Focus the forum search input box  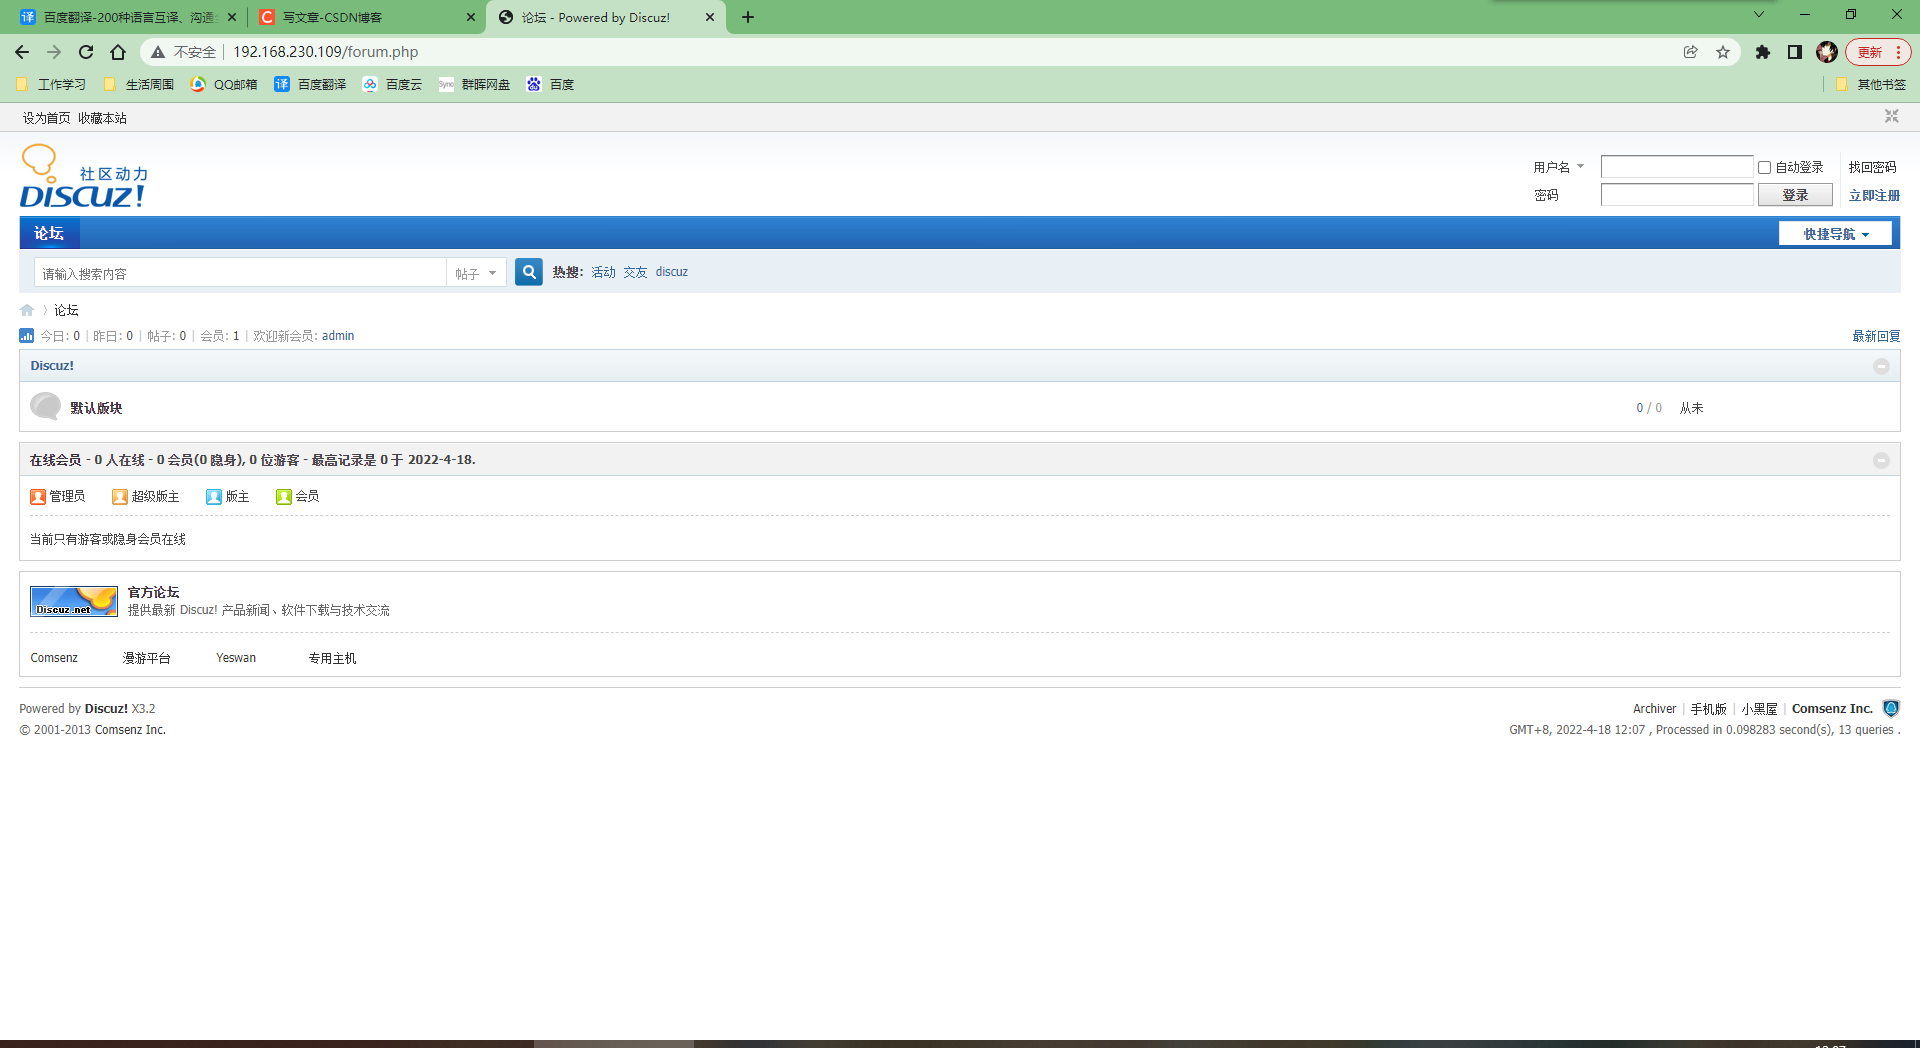pos(240,273)
